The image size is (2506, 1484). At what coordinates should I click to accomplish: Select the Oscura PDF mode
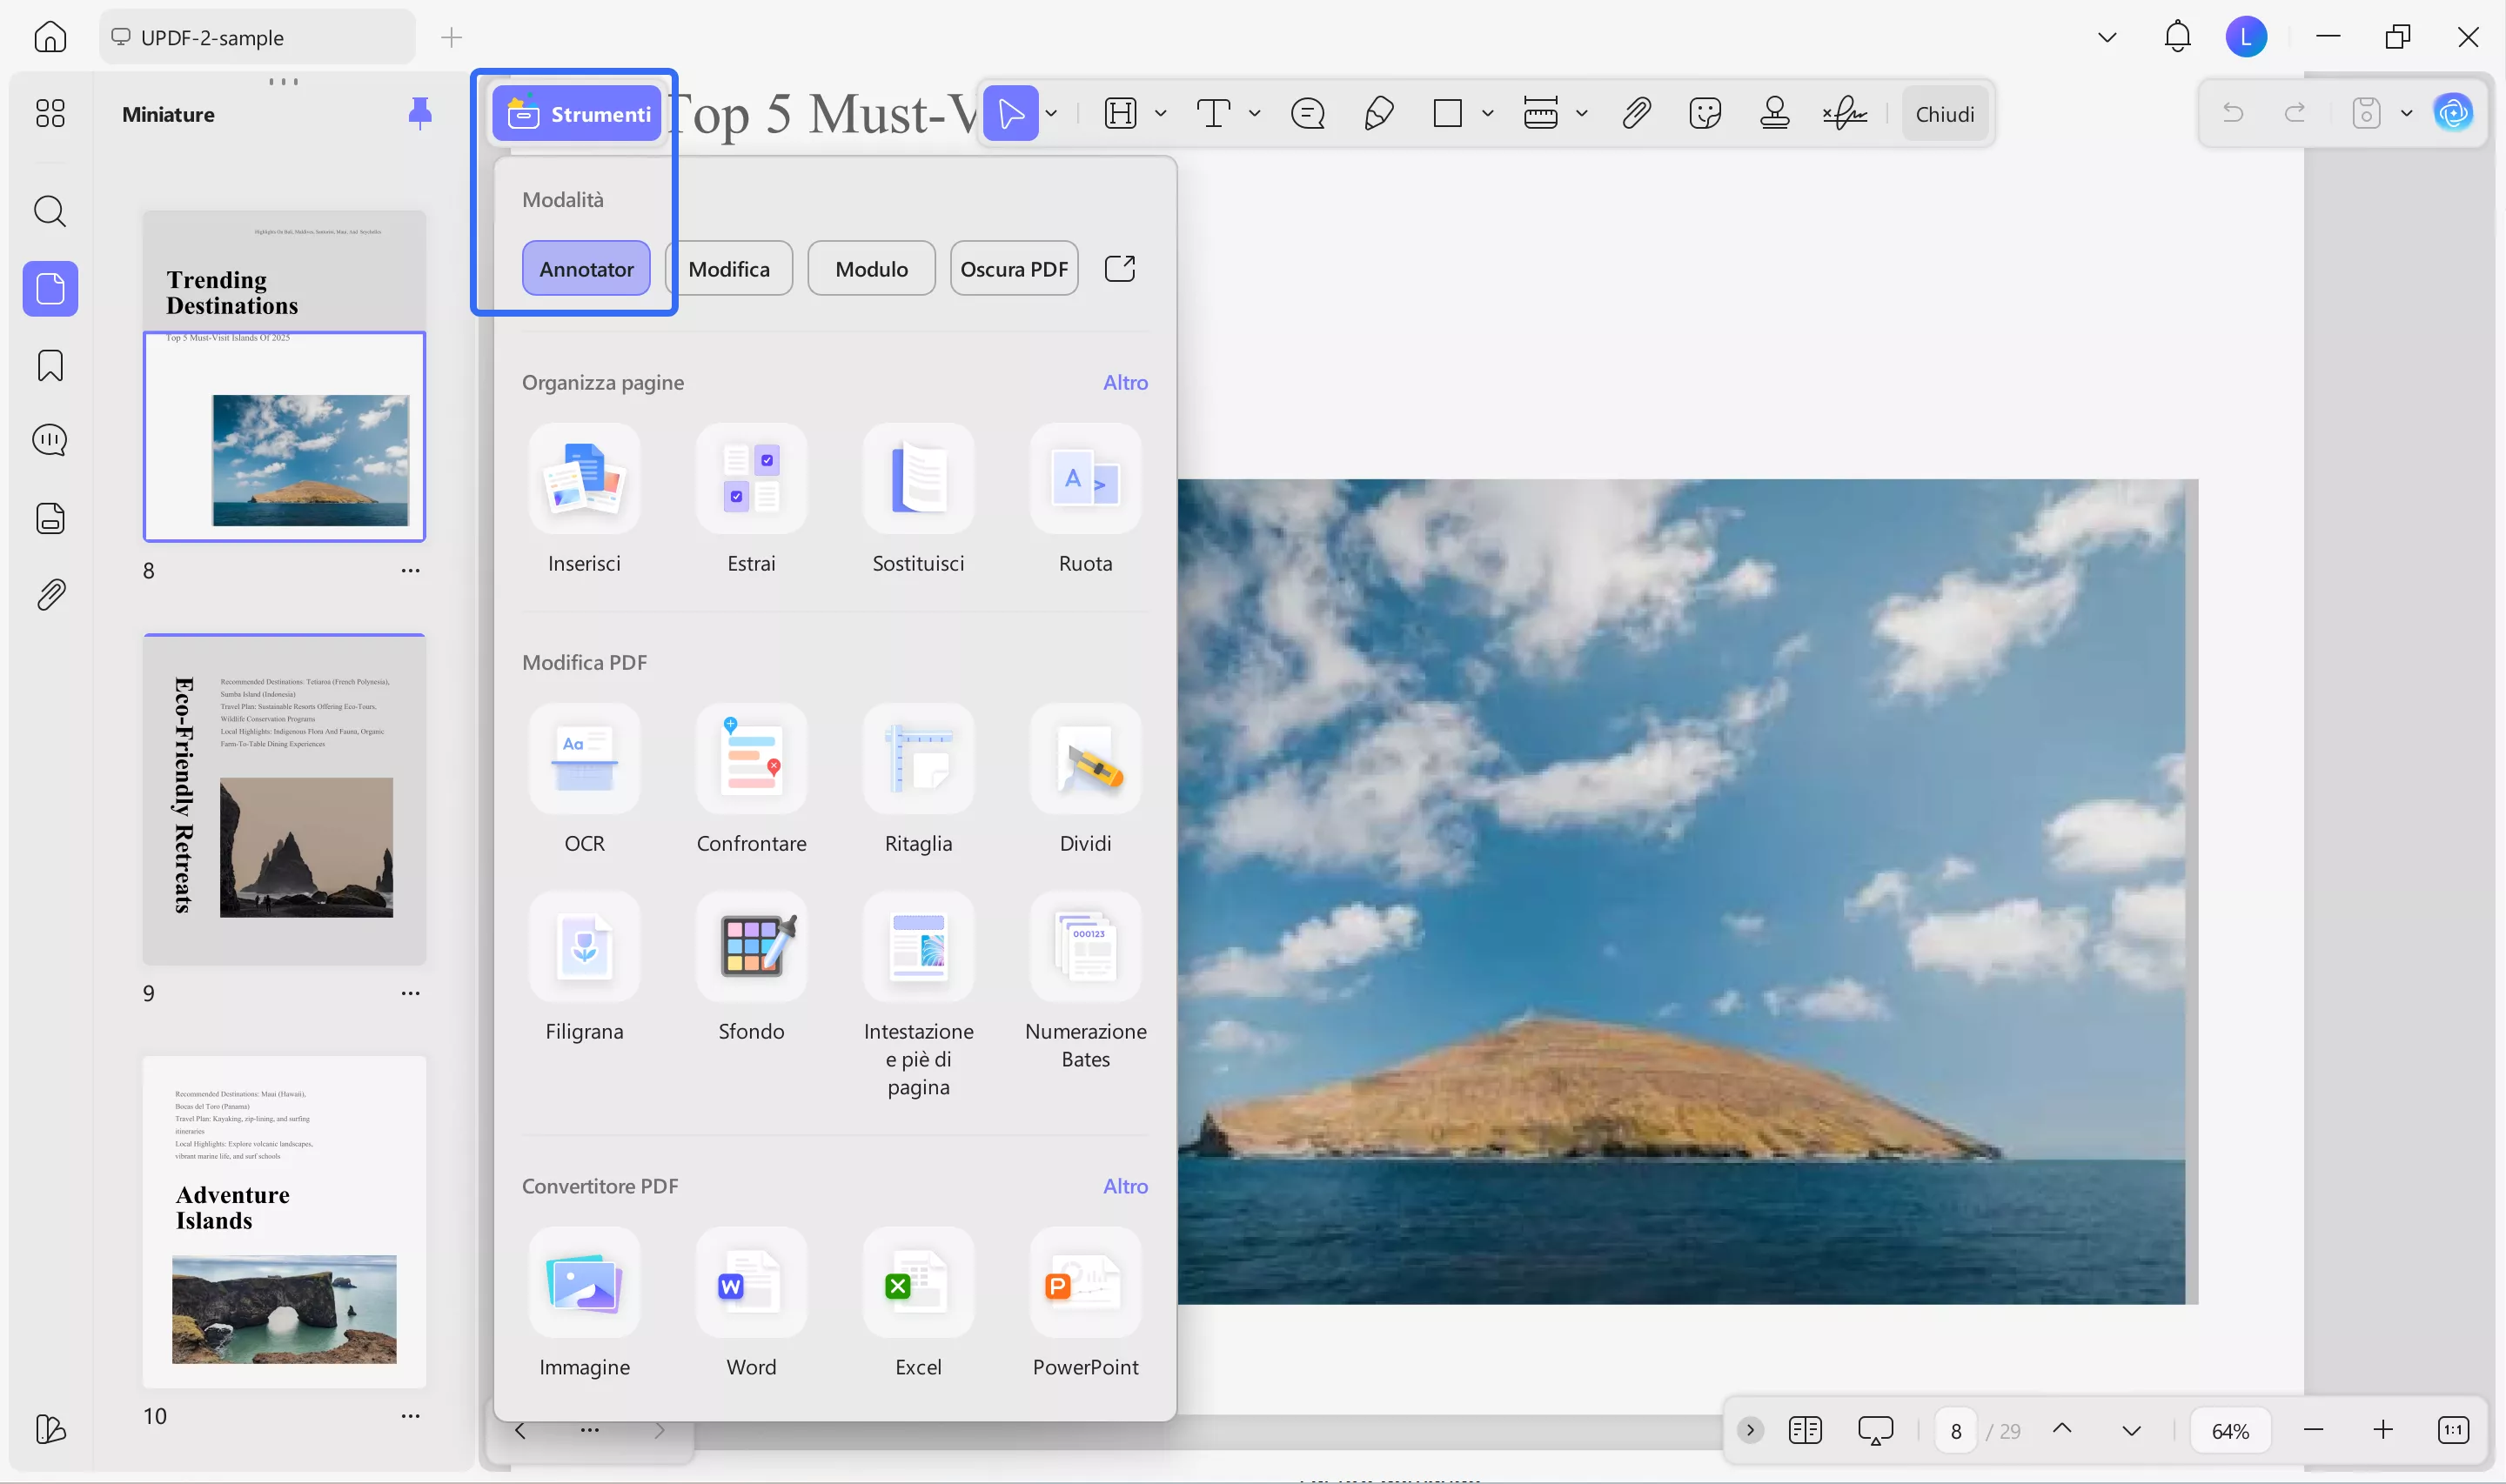1013,269
